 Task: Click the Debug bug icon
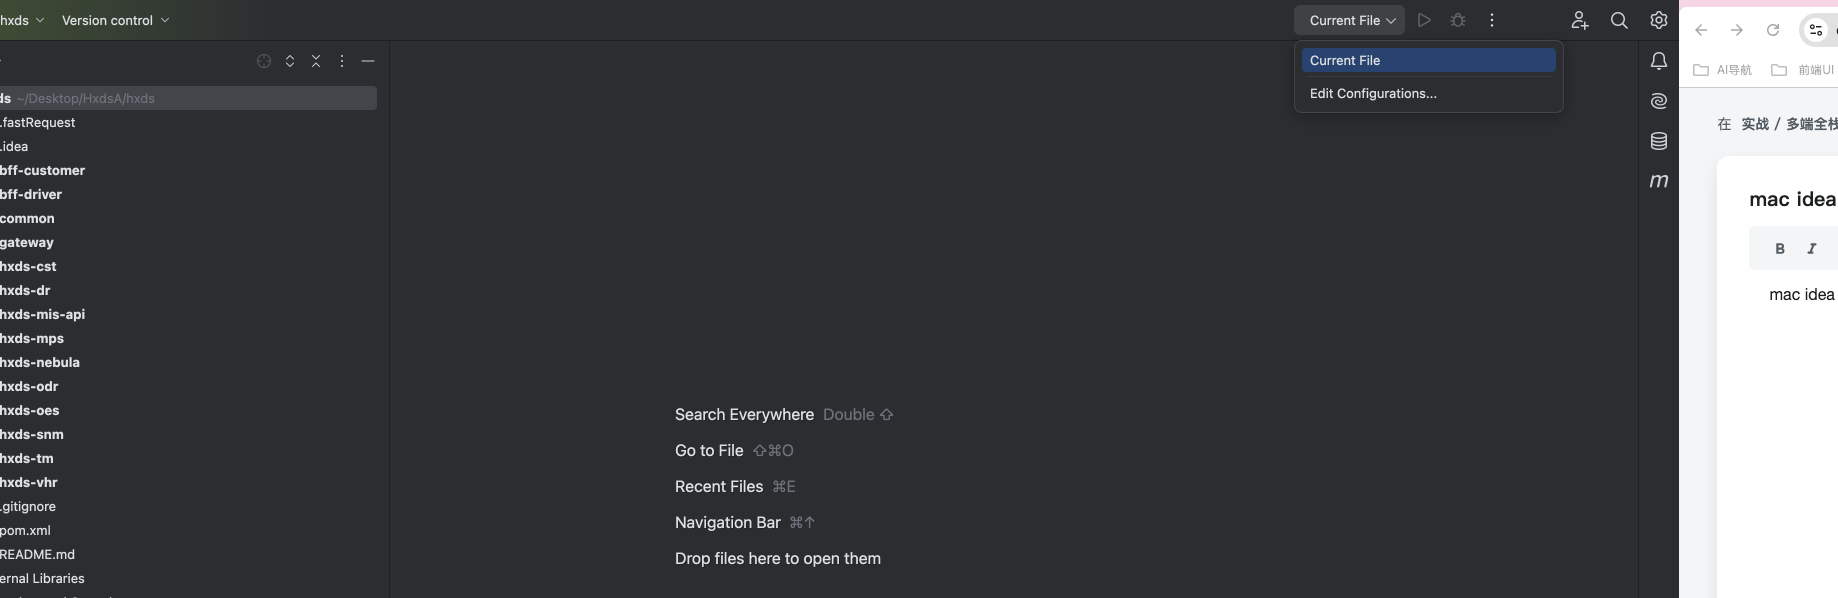[1458, 20]
